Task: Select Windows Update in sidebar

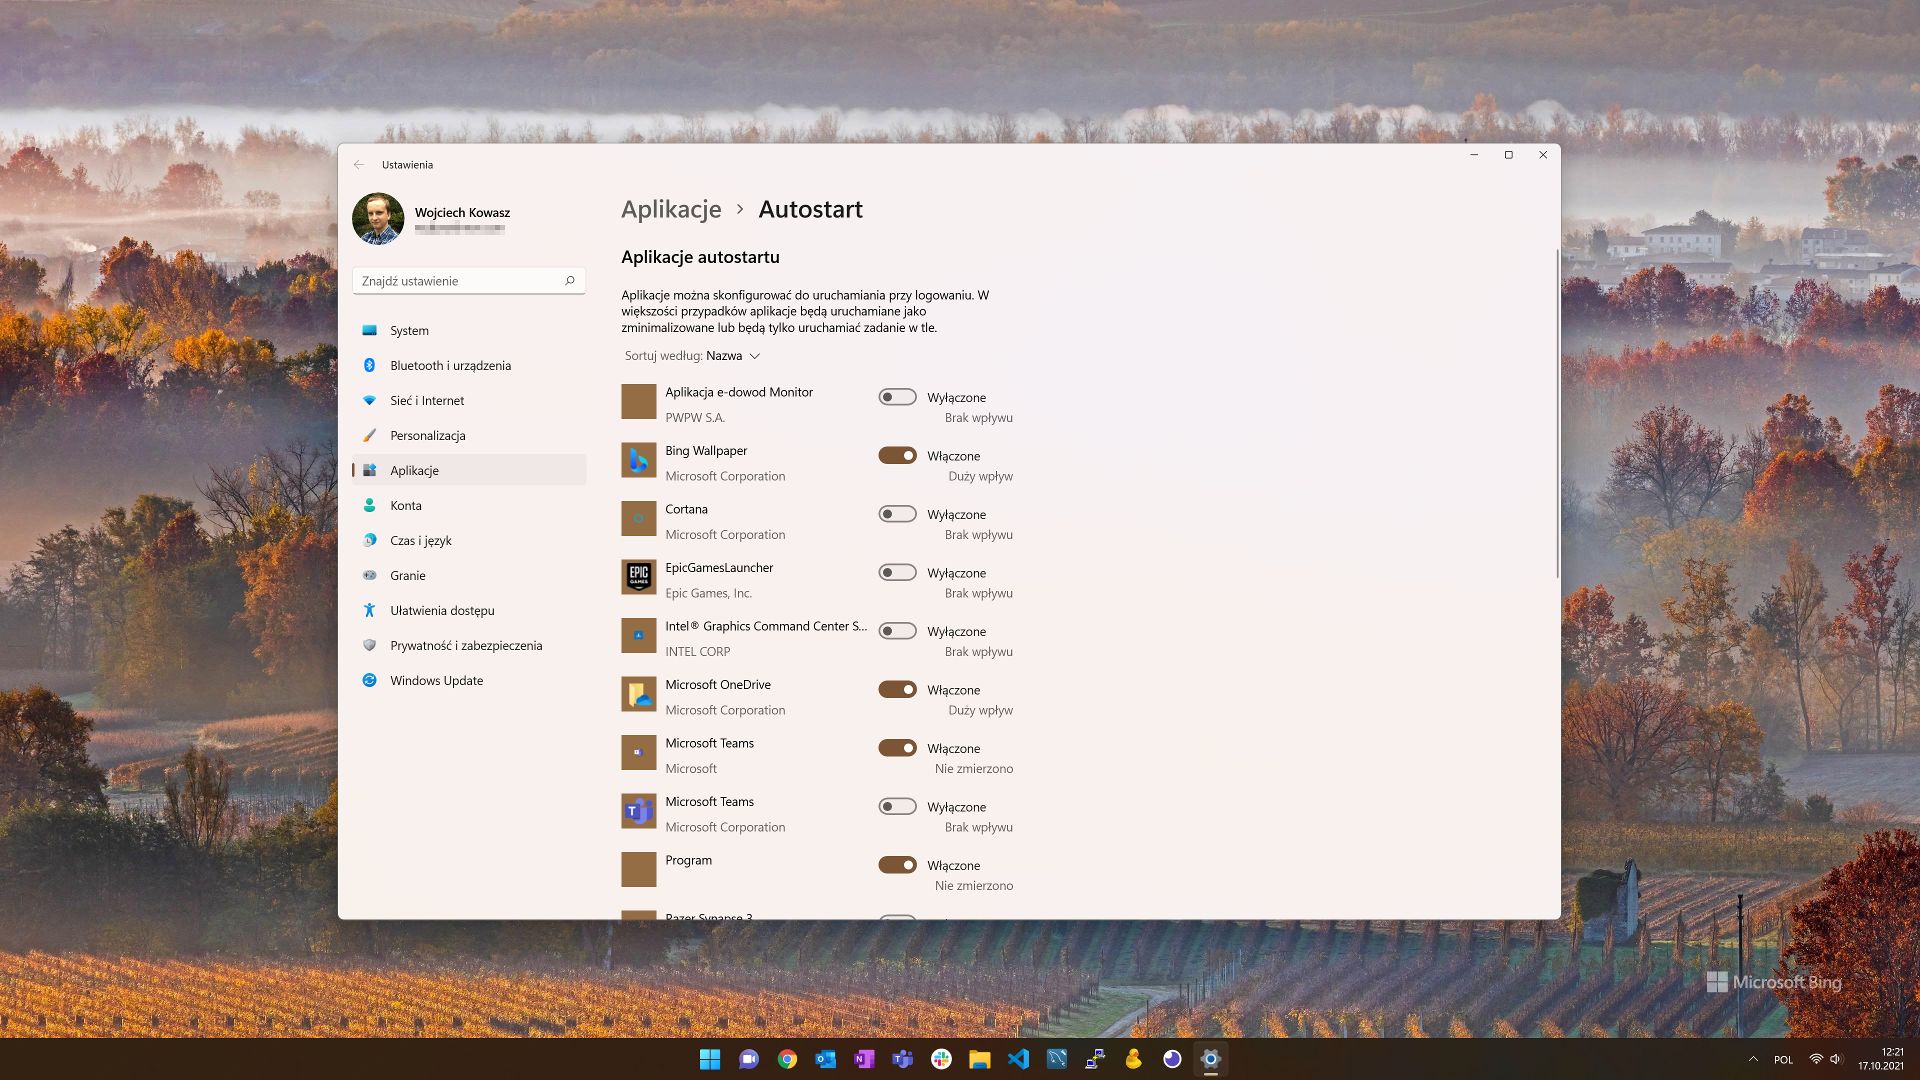Action: pyautogui.click(x=436, y=680)
